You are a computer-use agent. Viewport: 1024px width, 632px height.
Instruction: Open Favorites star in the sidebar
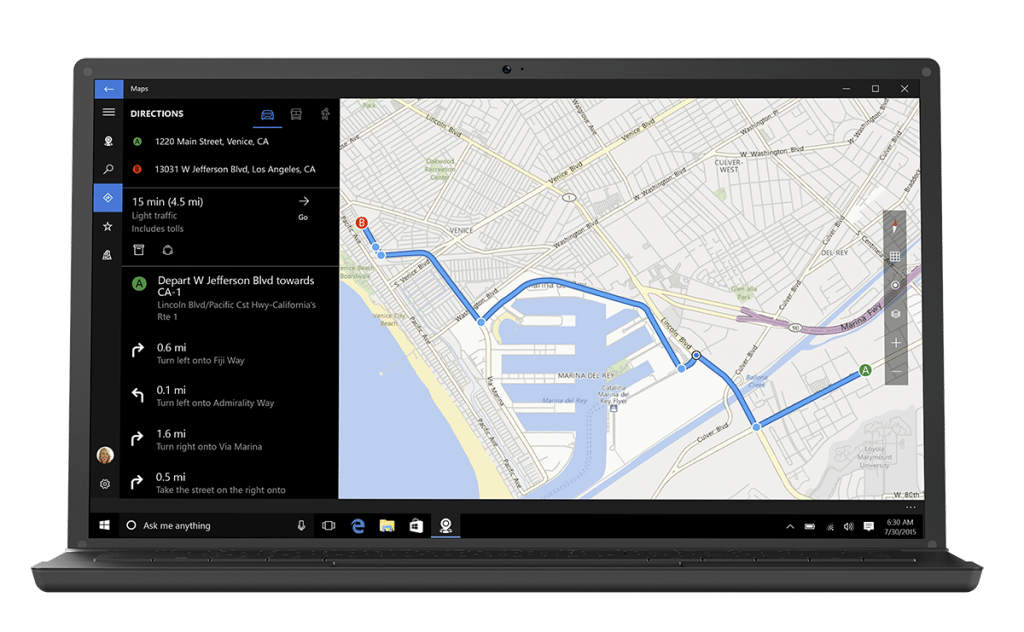108,227
